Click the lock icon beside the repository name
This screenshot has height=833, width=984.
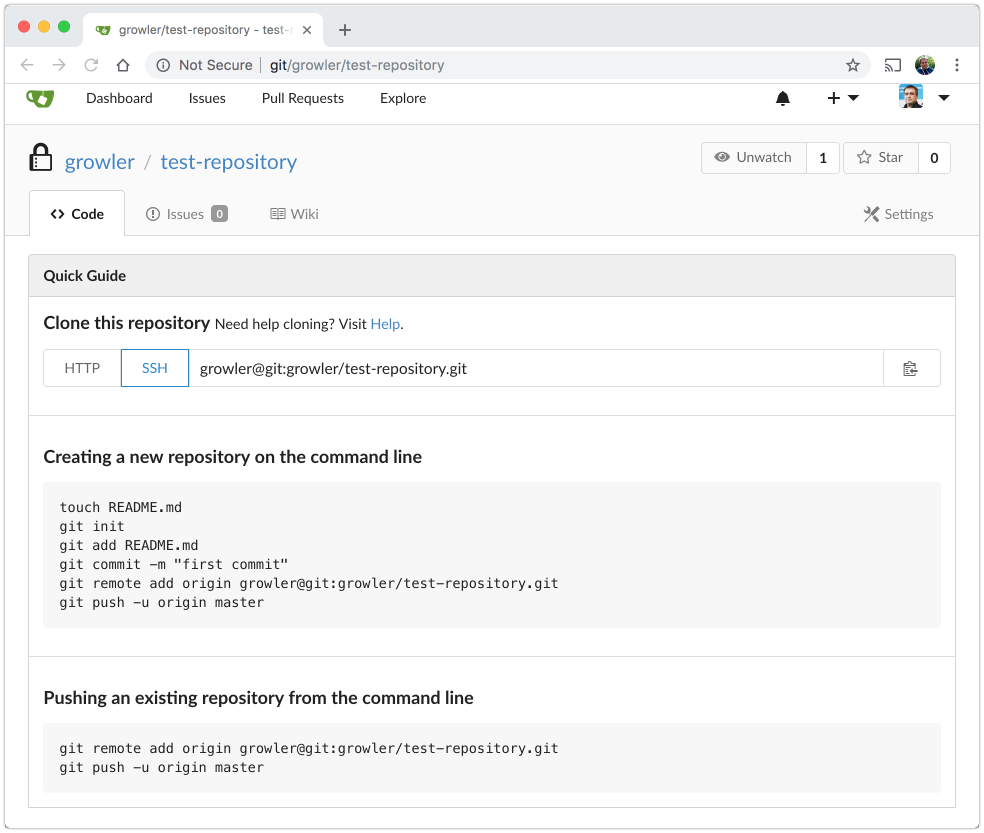[41, 160]
